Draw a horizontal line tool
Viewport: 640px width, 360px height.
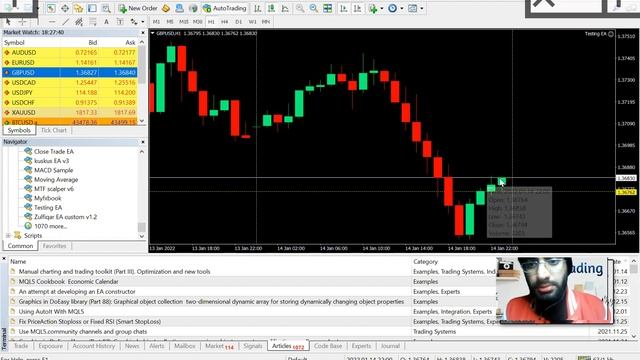[52, 22]
